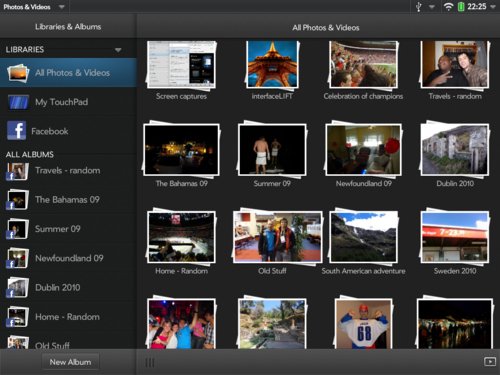Open the hockey jersey 68 album thumbnail
This screenshot has height=375, width=500.
363,323
